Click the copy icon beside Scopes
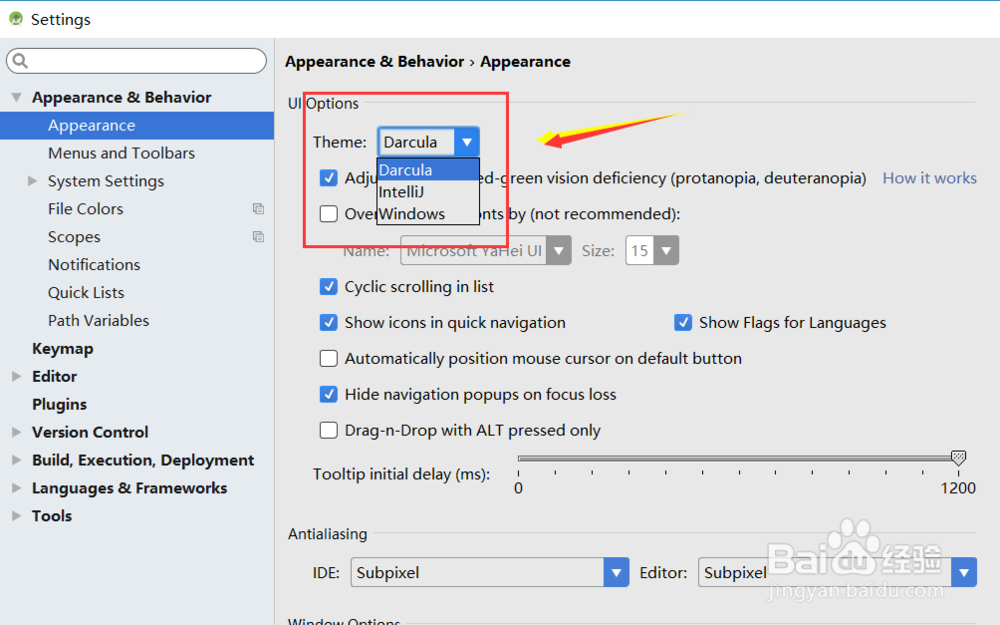The image size is (1000, 625). click(258, 237)
